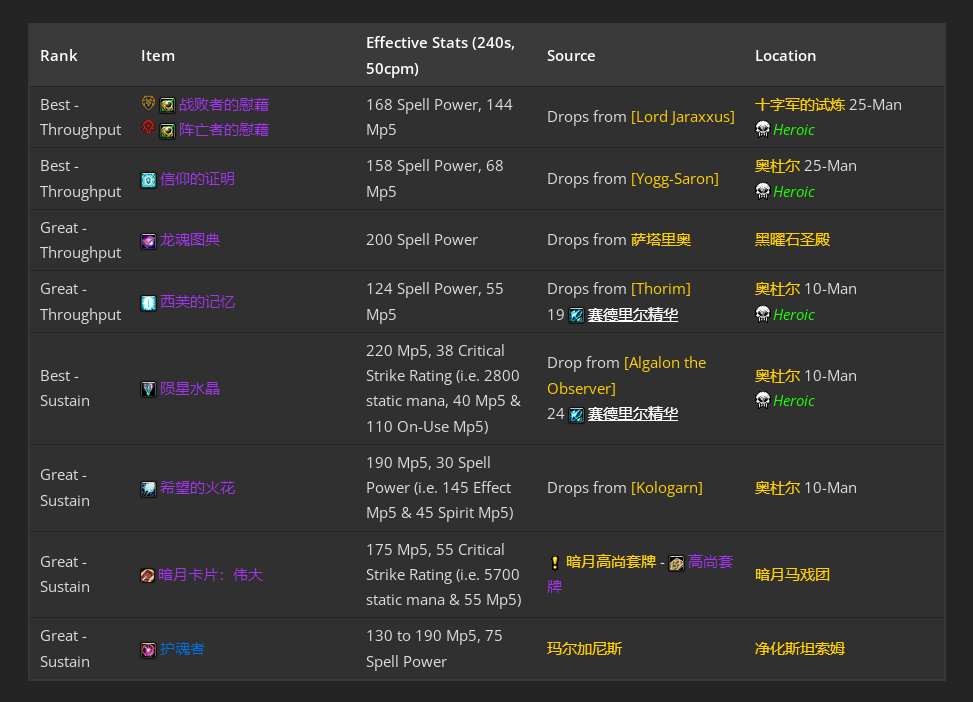Open the 暗月马戏团 location link
The height and width of the screenshot is (702, 973).
[x=792, y=574]
